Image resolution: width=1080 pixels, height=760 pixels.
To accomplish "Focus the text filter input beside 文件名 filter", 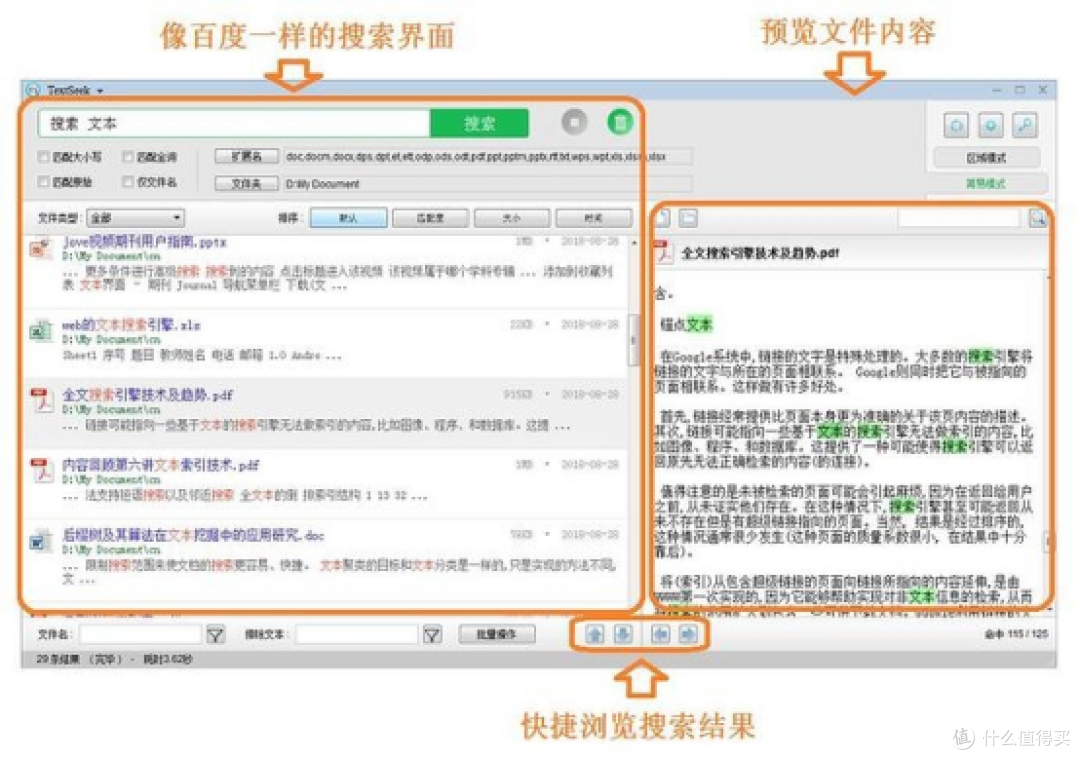I will 357,634.
